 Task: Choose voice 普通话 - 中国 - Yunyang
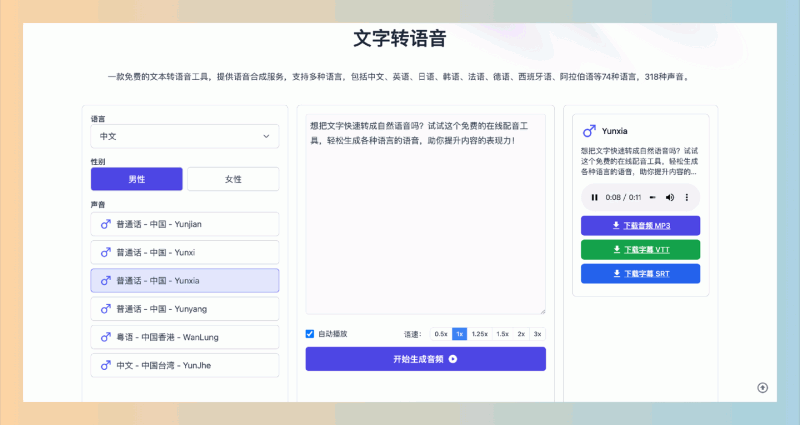pos(185,309)
